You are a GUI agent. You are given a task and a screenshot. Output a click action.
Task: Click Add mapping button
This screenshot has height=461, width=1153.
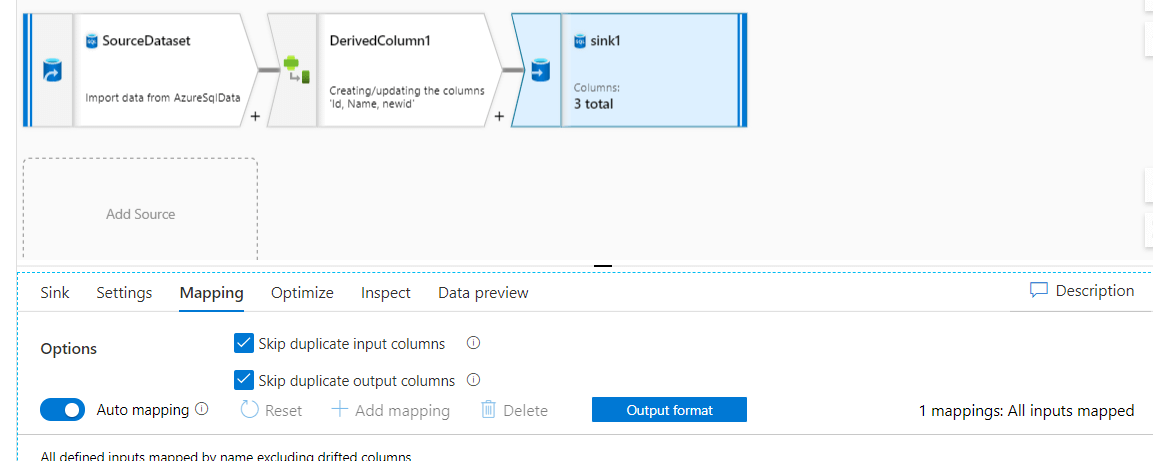pyautogui.click(x=391, y=410)
